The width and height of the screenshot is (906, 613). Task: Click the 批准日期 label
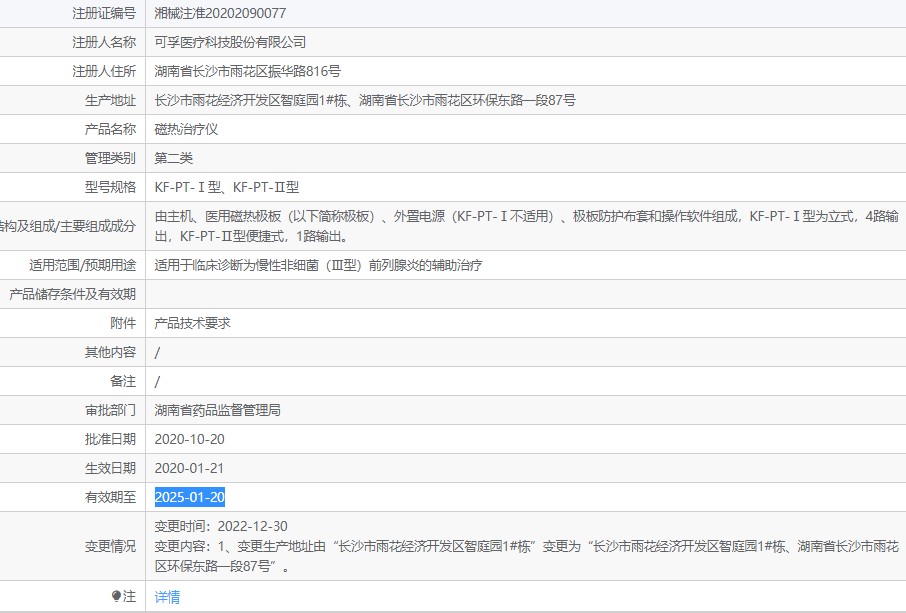click(x=110, y=439)
